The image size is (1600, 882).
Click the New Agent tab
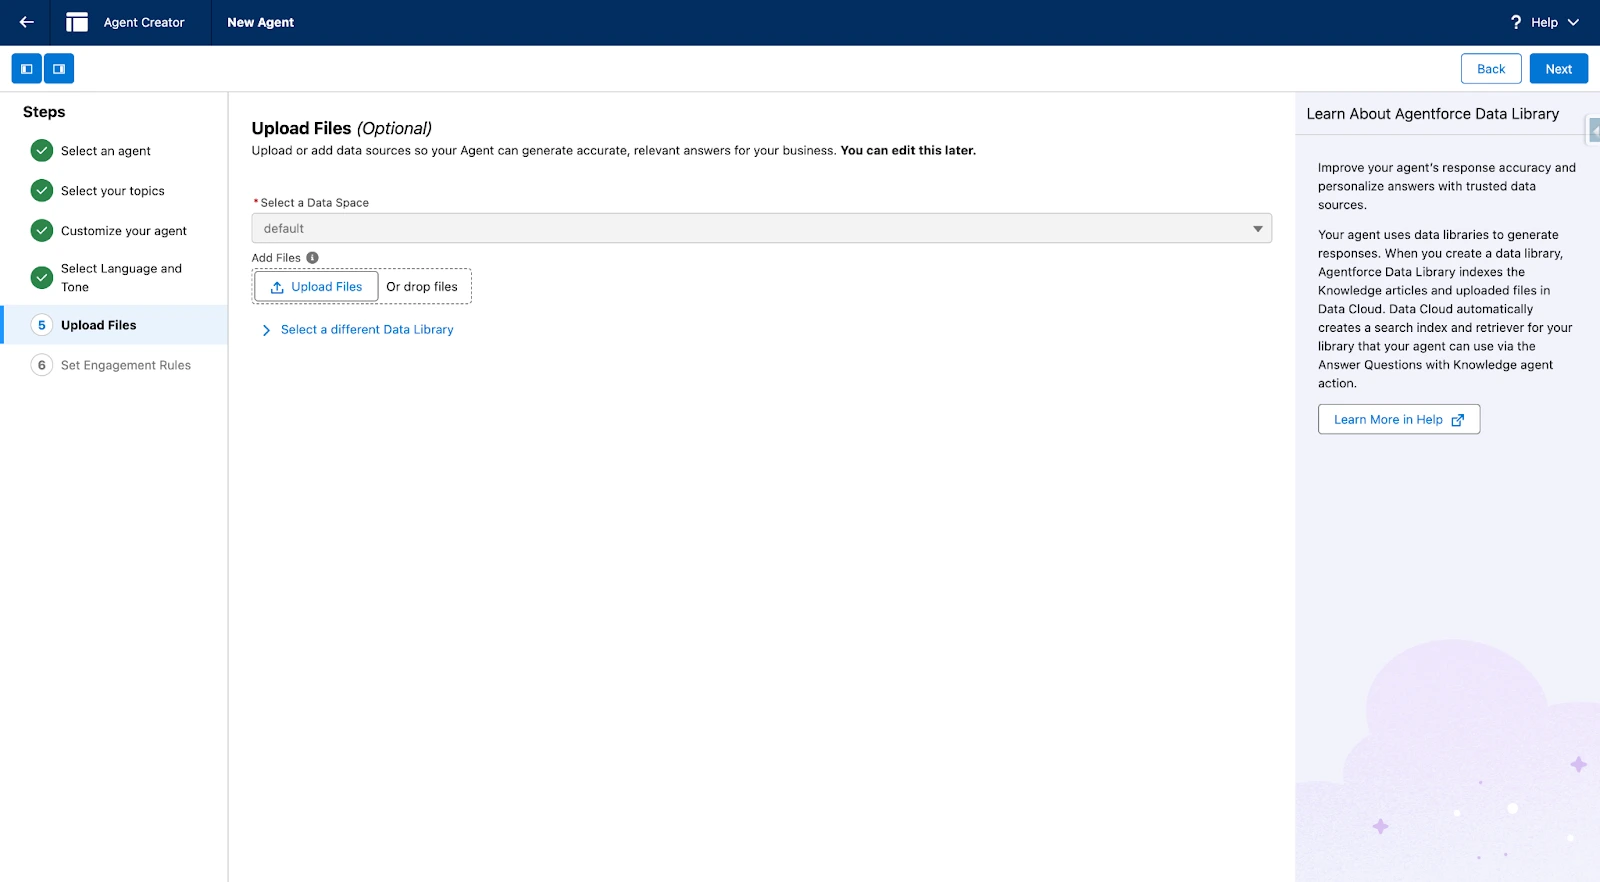pos(261,22)
